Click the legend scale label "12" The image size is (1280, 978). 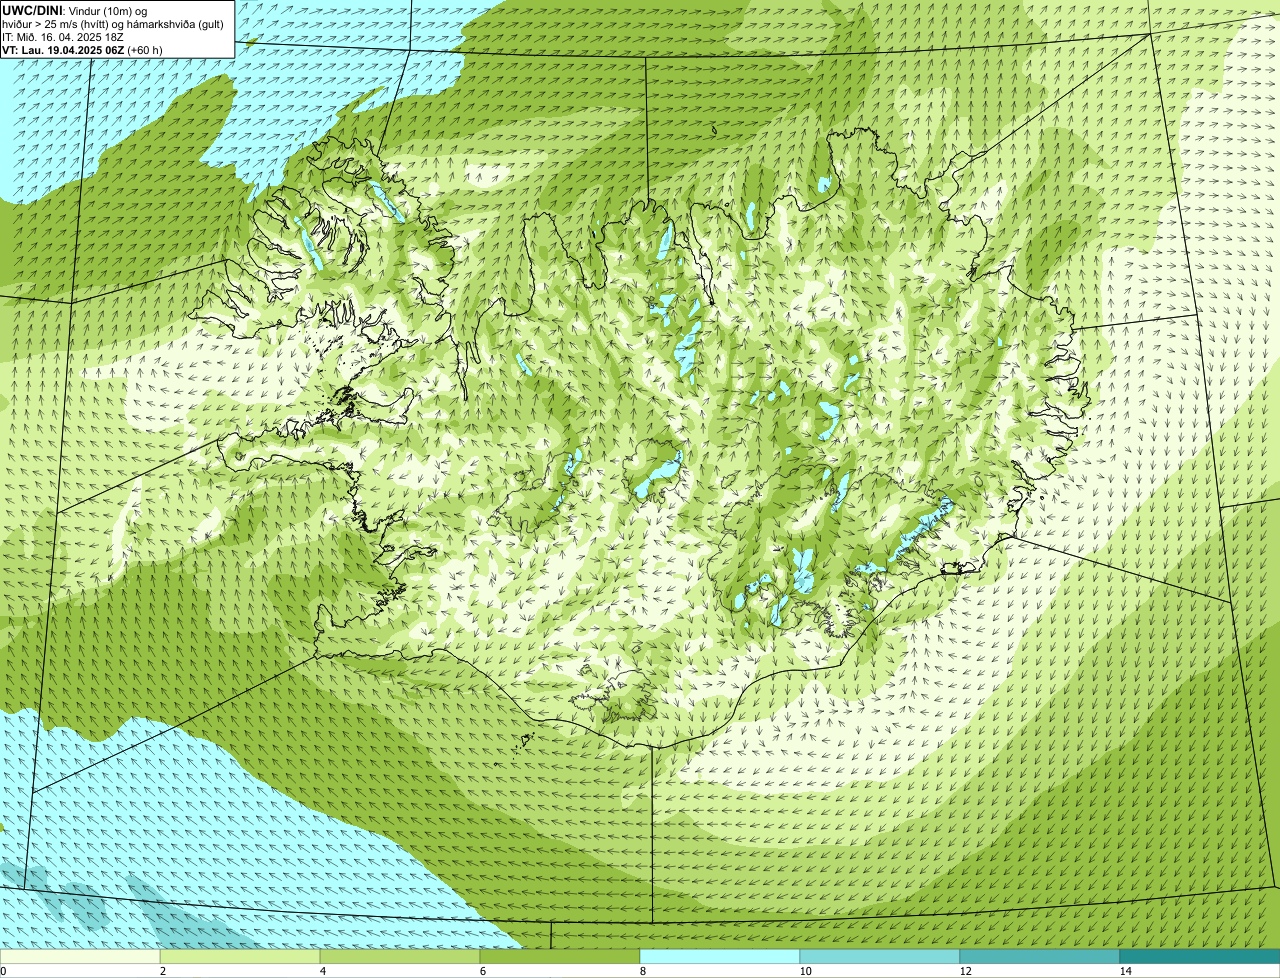click(x=965, y=971)
